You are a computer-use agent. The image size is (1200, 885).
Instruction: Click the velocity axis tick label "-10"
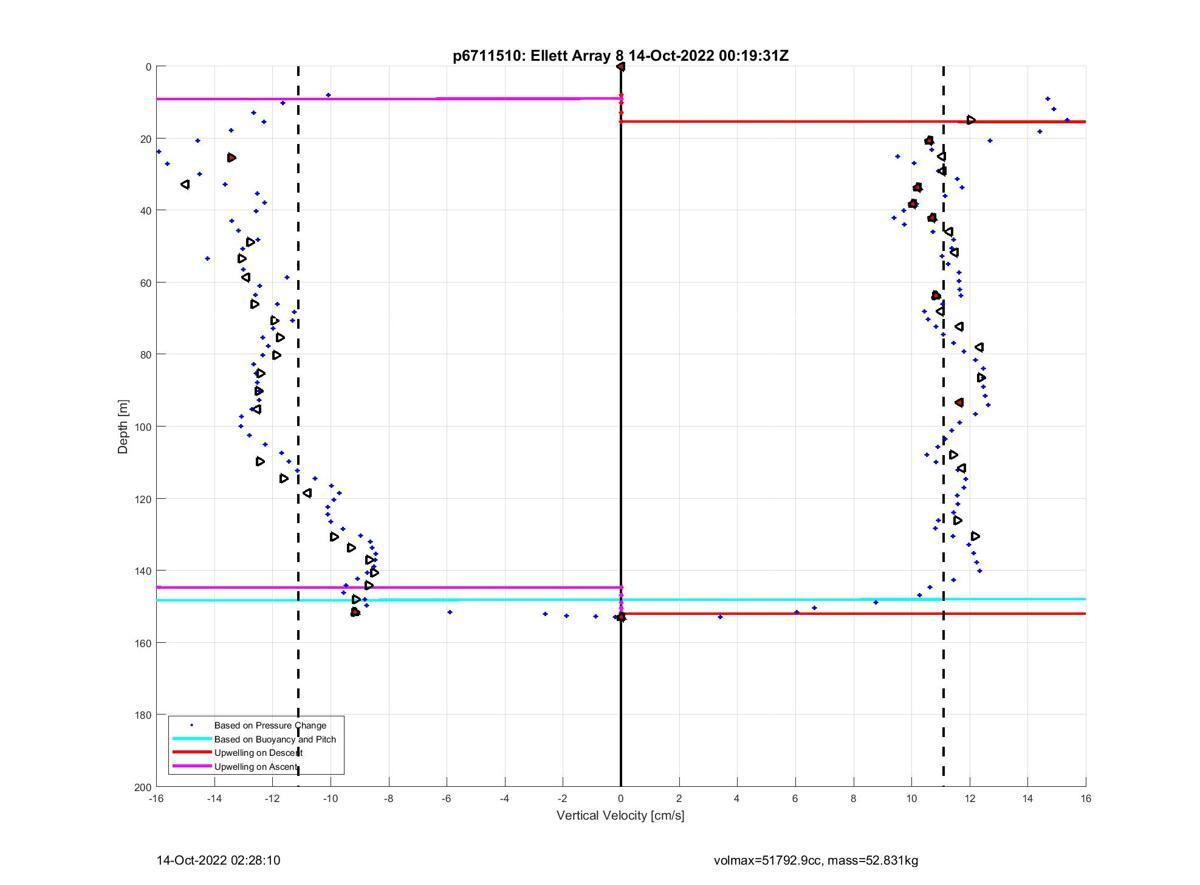click(x=330, y=799)
